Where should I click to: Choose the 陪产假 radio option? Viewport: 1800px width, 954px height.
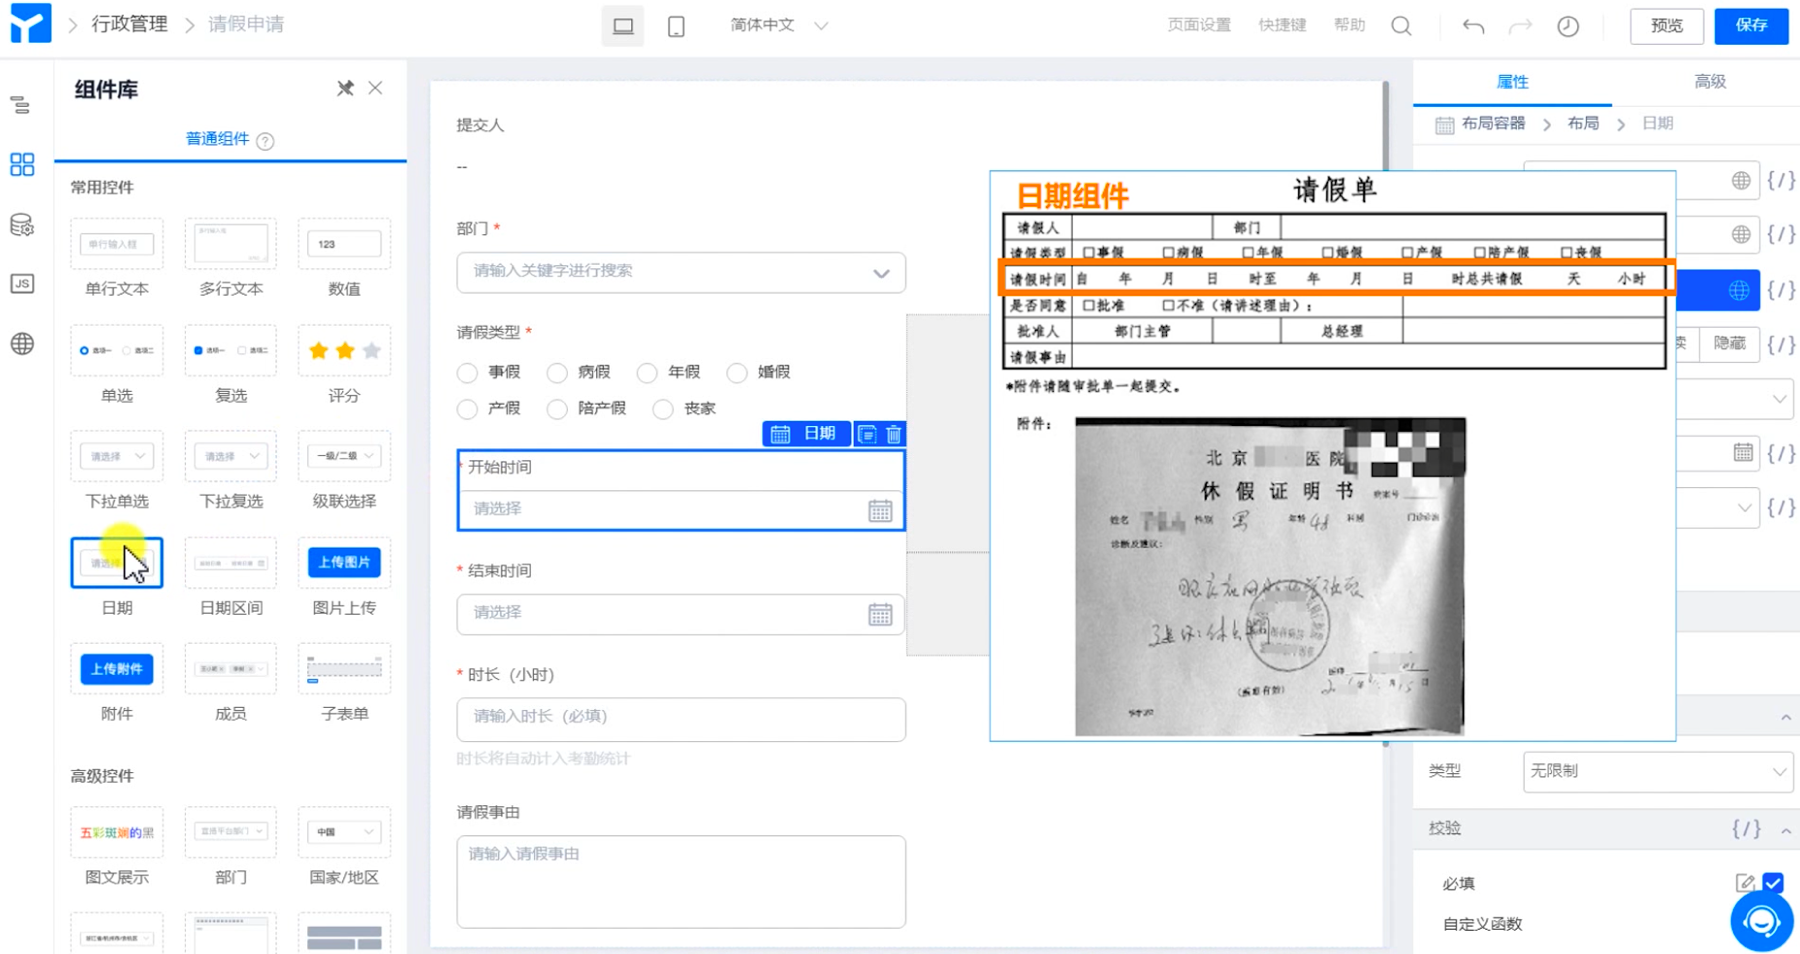[557, 409]
